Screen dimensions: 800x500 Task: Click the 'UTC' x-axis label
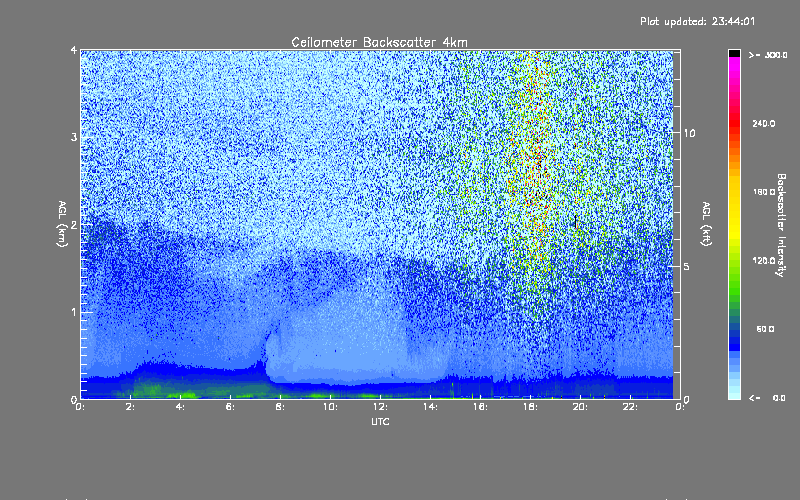tap(380, 421)
